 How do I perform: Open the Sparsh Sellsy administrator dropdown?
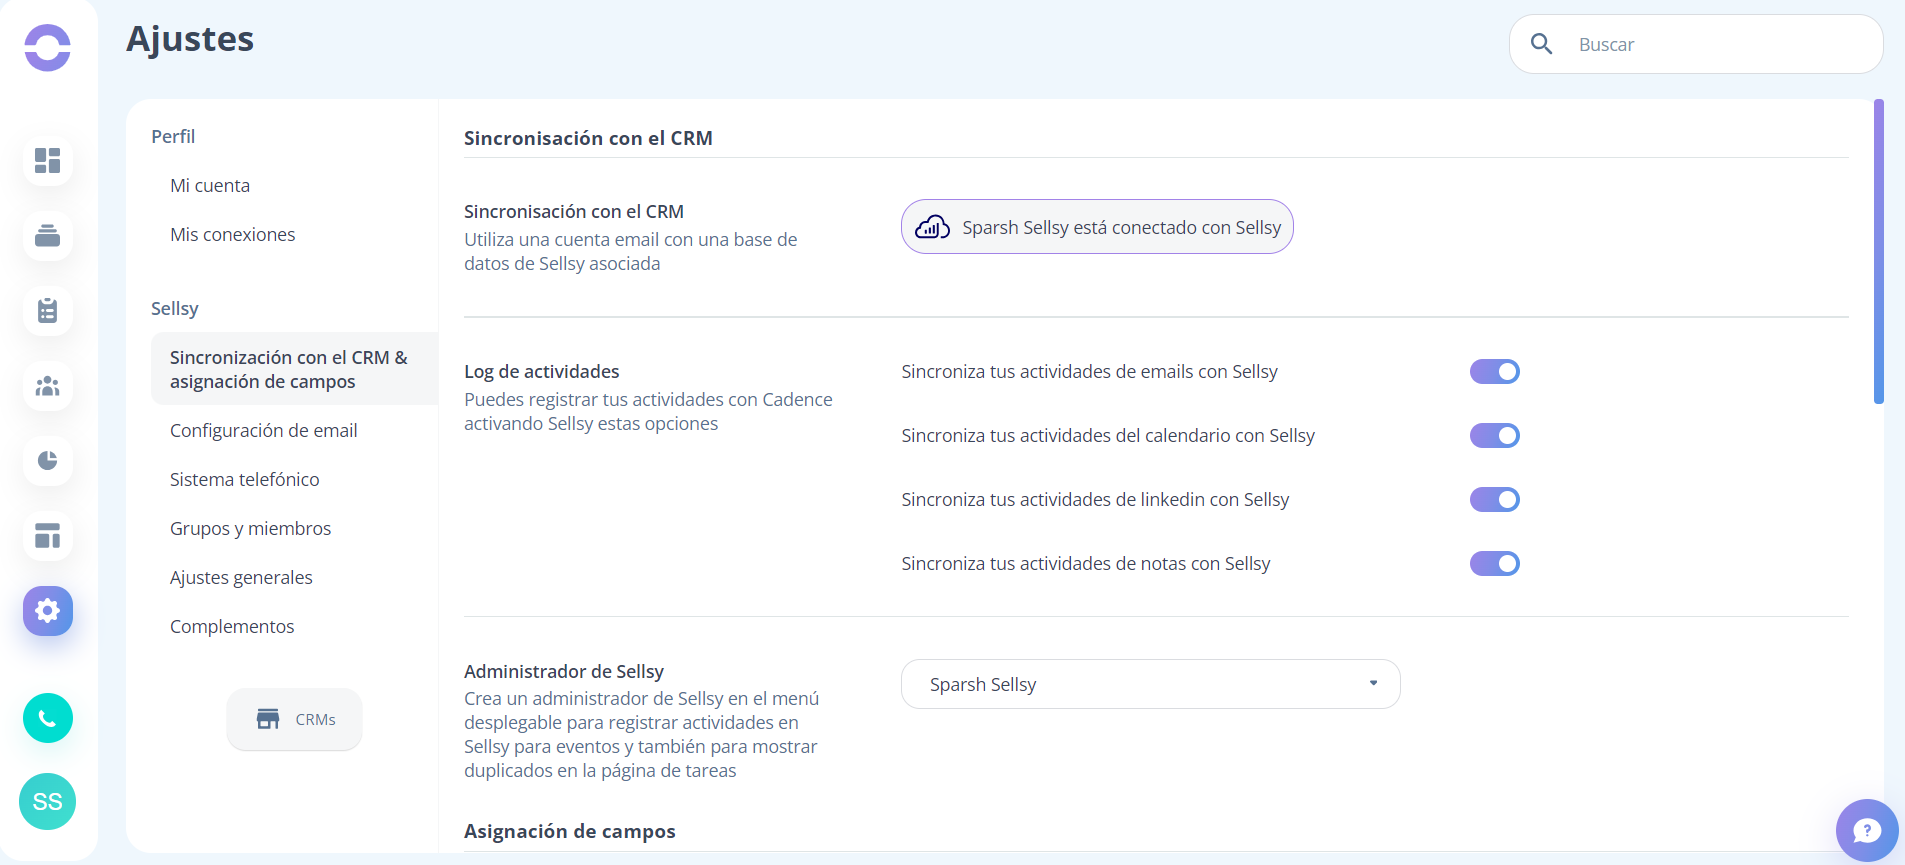[1150, 684]
